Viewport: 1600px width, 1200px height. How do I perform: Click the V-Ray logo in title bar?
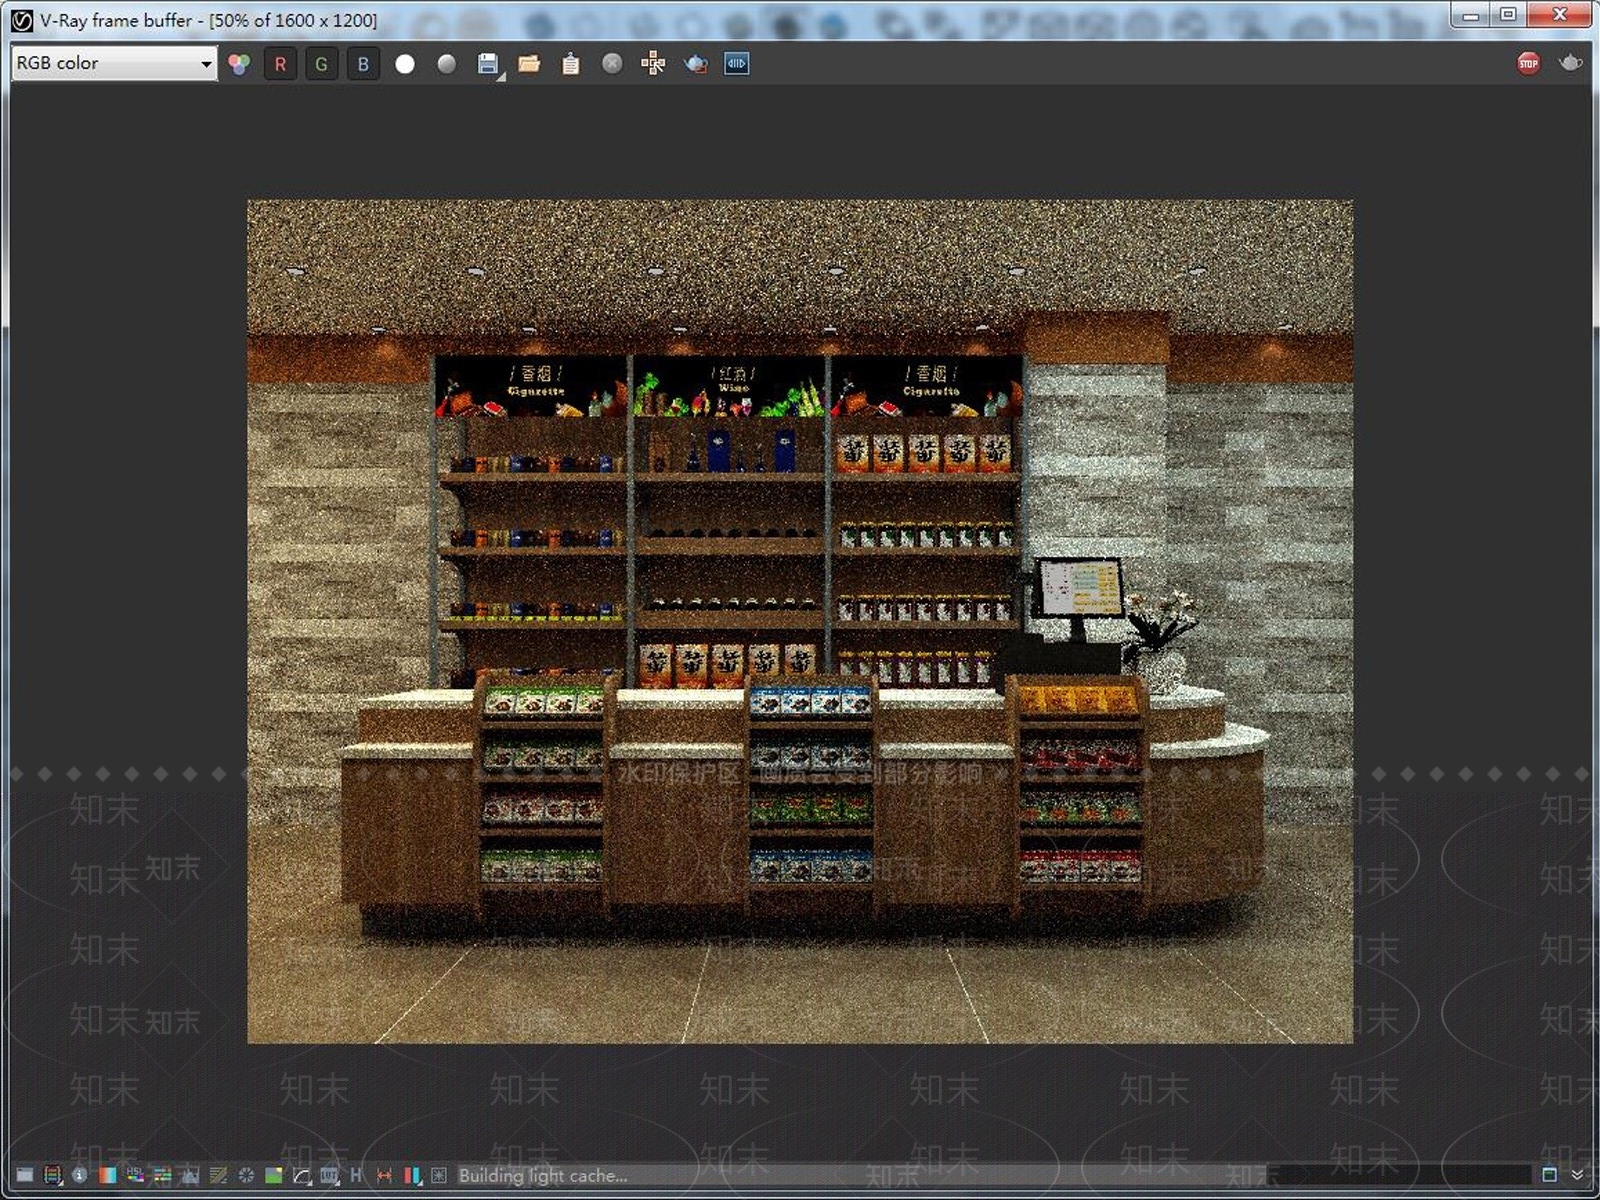pyautogui.click(x=21, y=20)
